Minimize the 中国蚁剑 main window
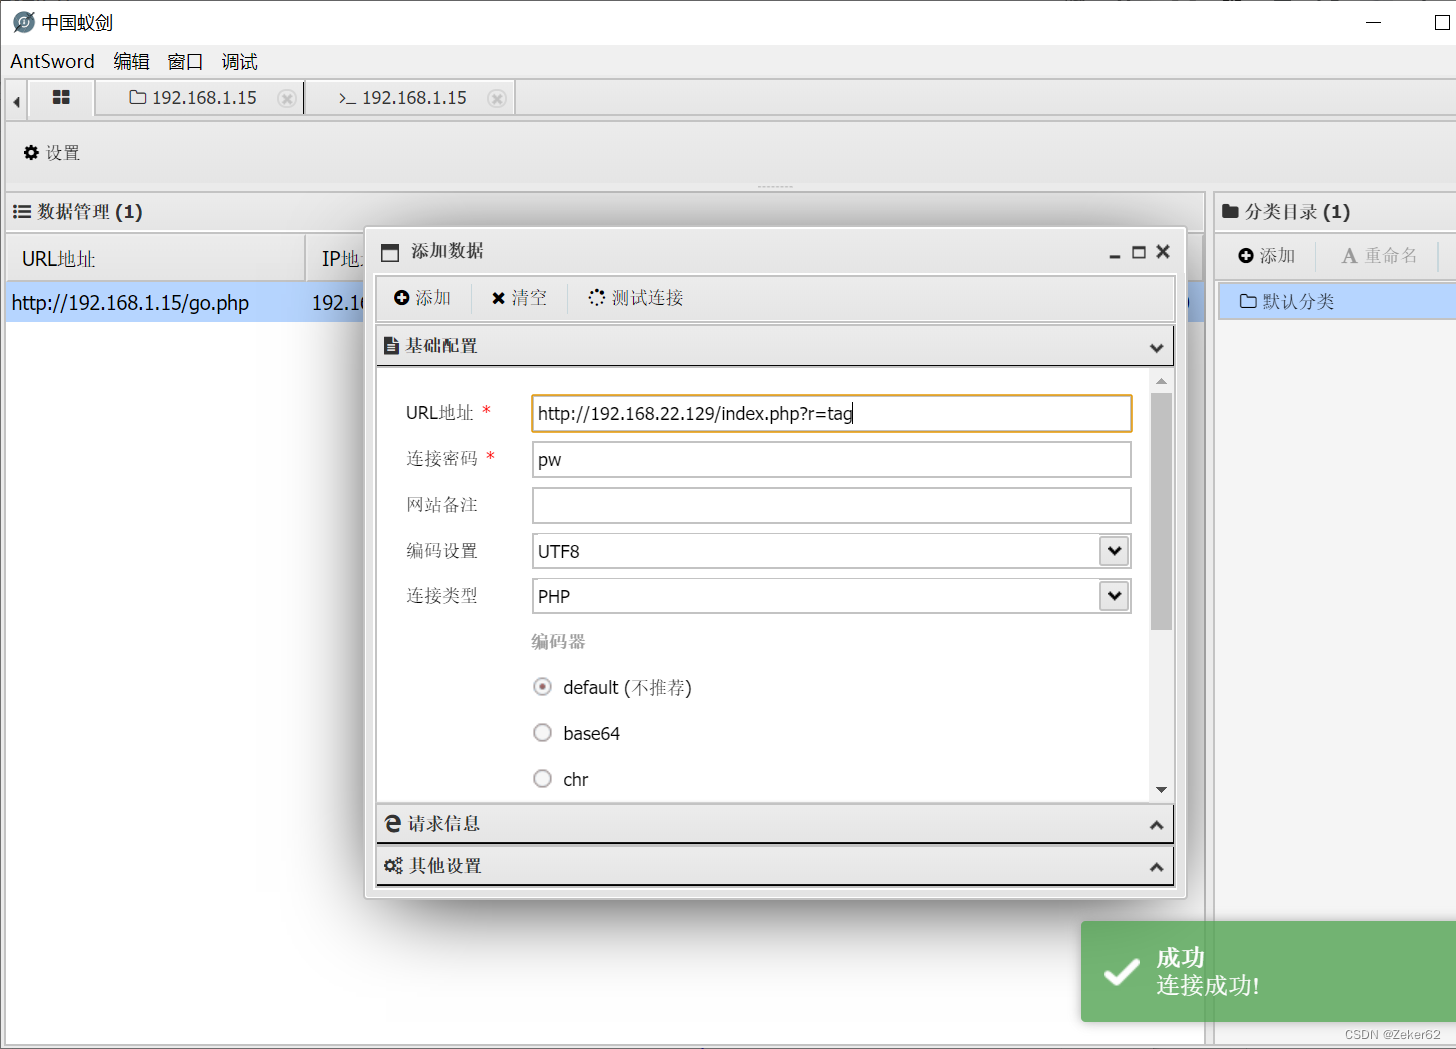1456x1049 pixels. (1373, 22)
